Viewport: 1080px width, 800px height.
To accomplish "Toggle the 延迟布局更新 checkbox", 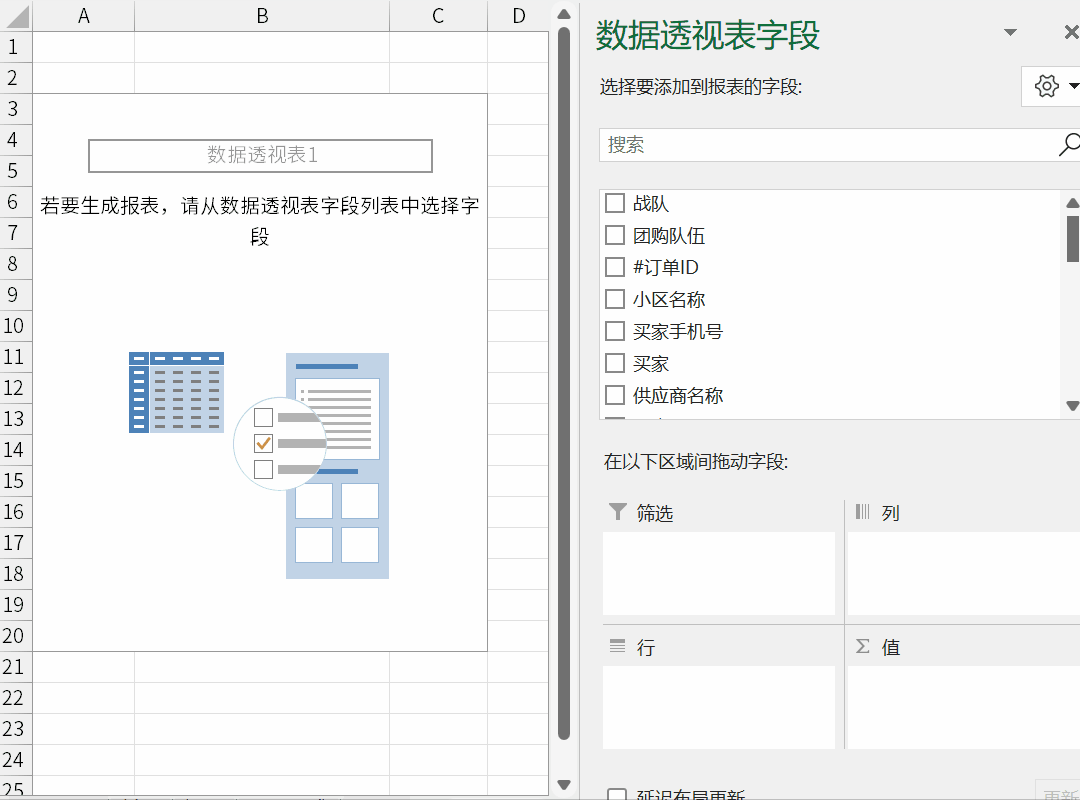I will pyautogui.click(x=616, y=794).
